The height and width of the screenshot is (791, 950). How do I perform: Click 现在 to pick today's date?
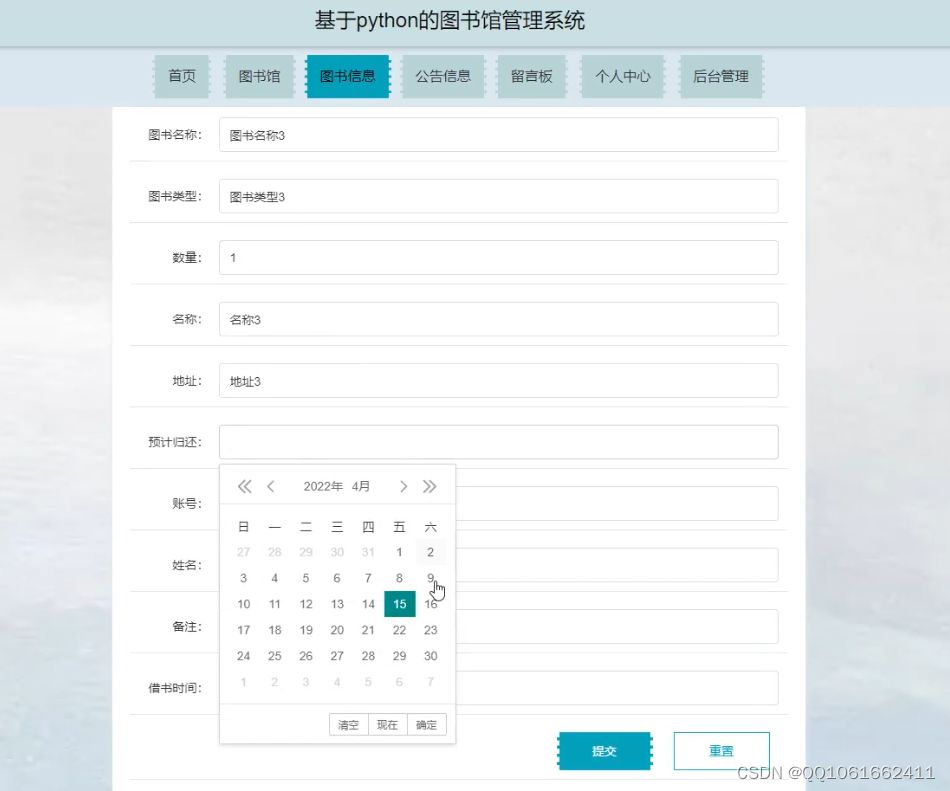pyautogui.click(x=387, y=724)
